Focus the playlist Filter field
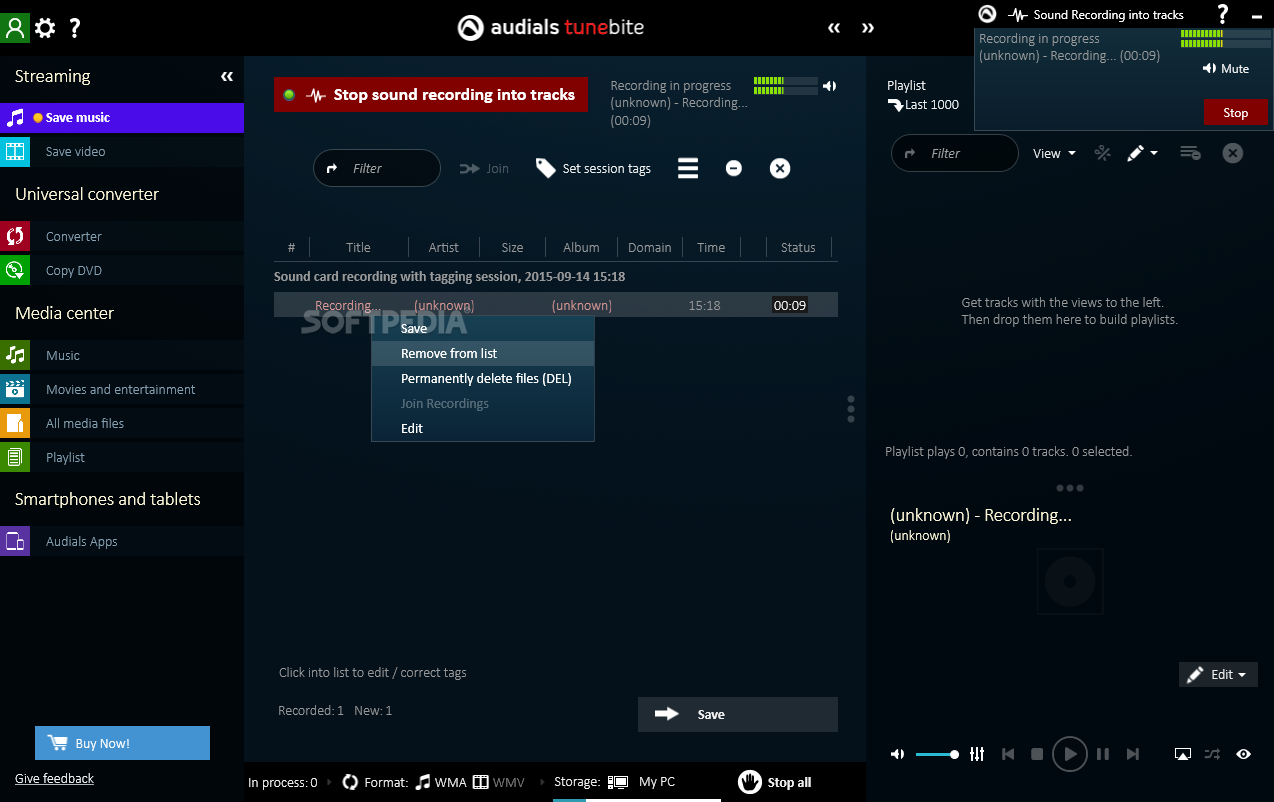 955,153
